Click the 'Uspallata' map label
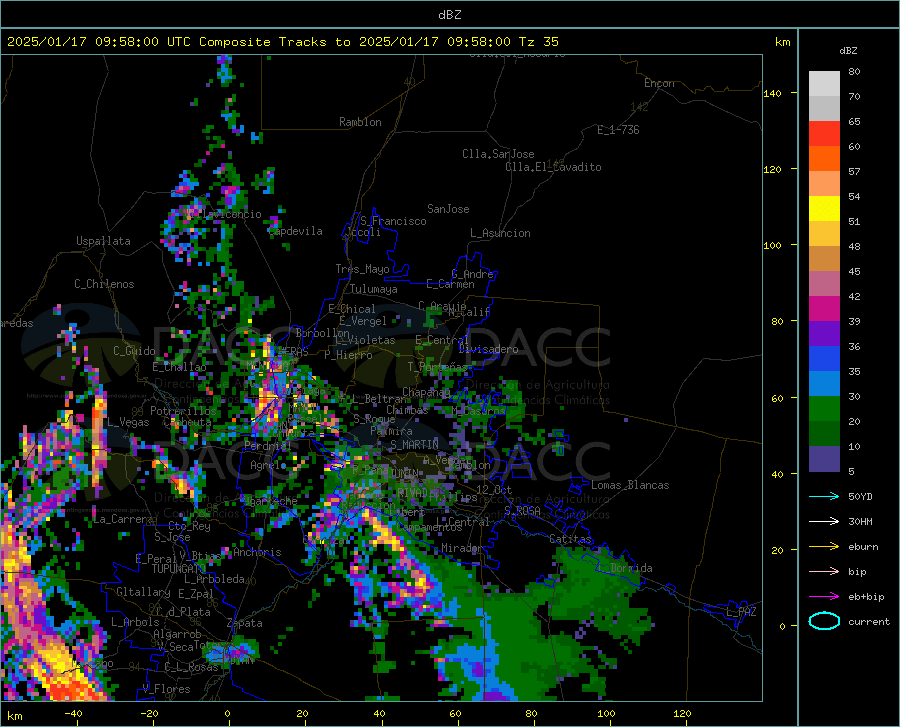 click(103, 241)
